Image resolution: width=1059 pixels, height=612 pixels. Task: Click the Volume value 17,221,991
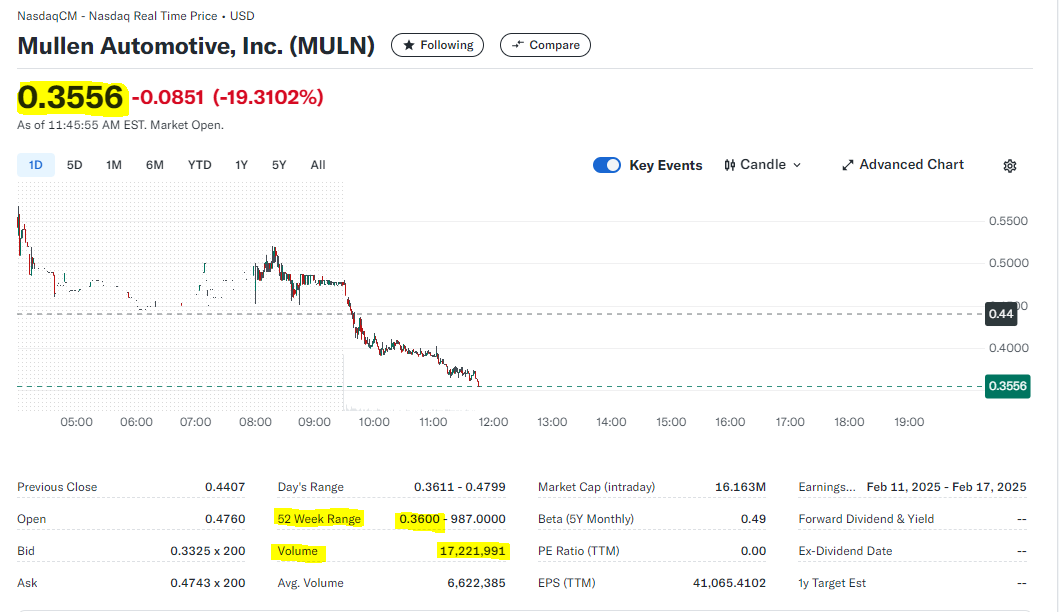tap(472, 551)
